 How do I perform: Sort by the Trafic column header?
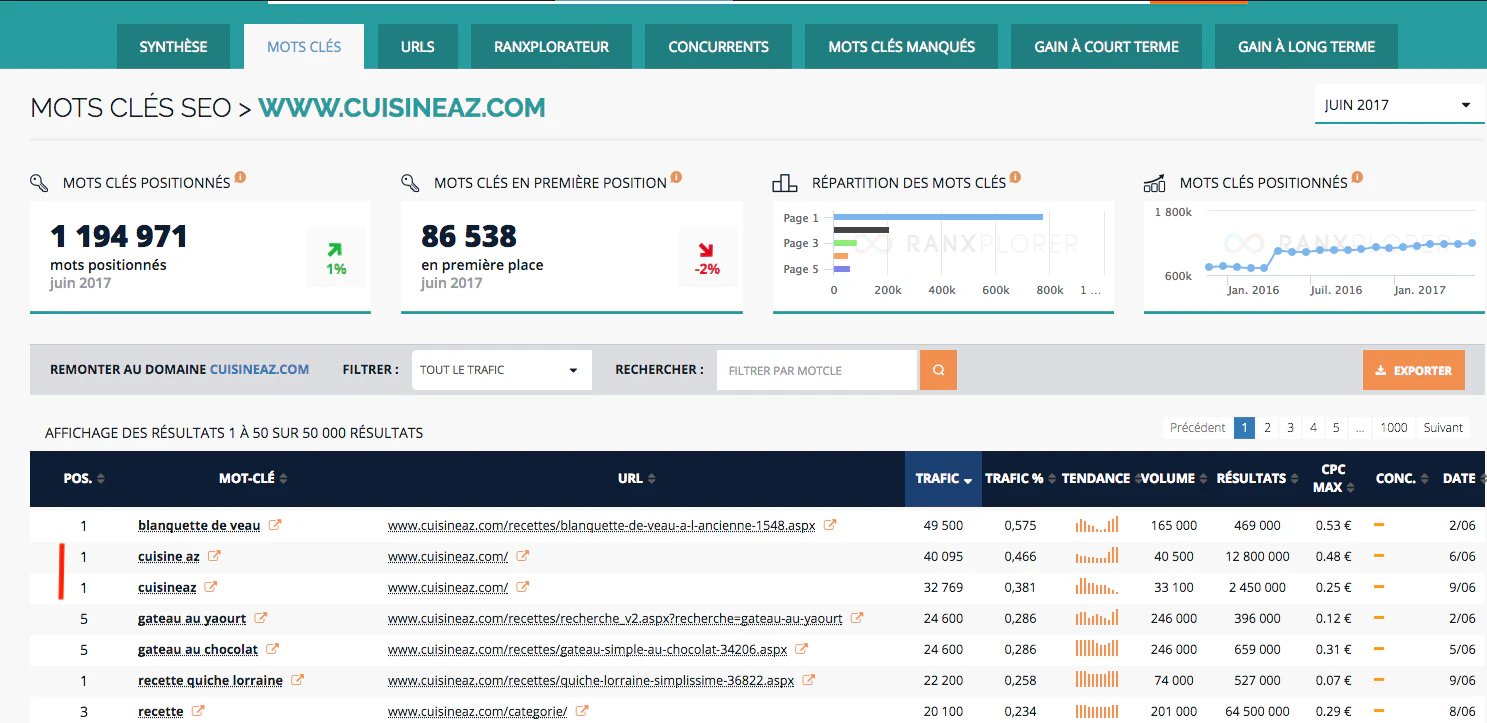pos(944,479)
